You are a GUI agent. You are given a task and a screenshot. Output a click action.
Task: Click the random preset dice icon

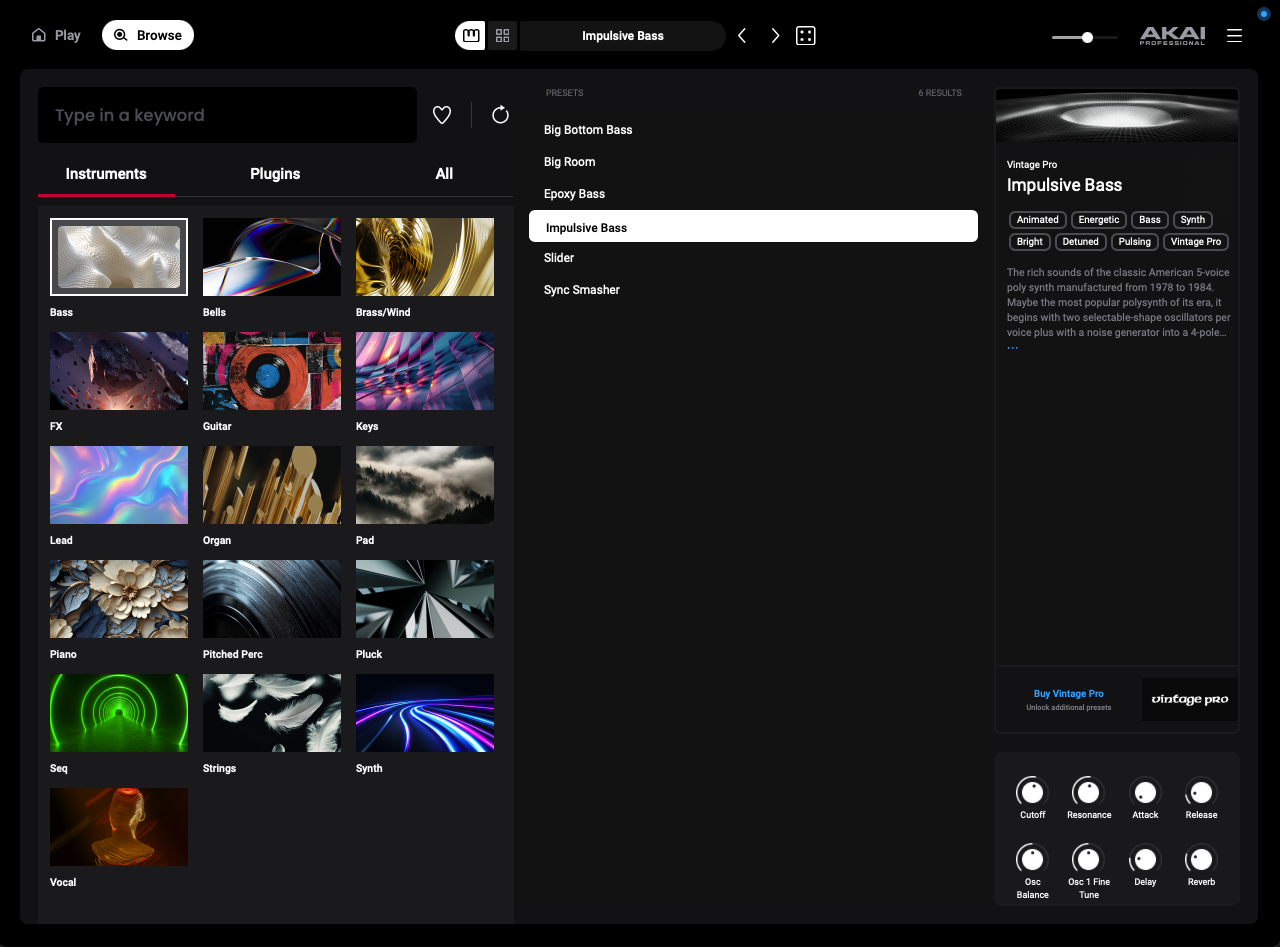pyautogui.click(x=805, y=36)
